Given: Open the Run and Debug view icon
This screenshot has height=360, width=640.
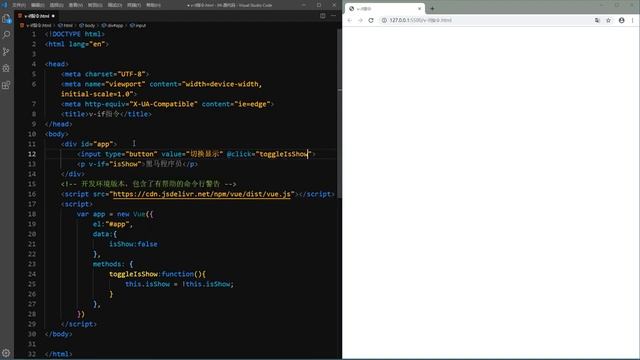Looking at the screenshot, I should click(6, 68).
